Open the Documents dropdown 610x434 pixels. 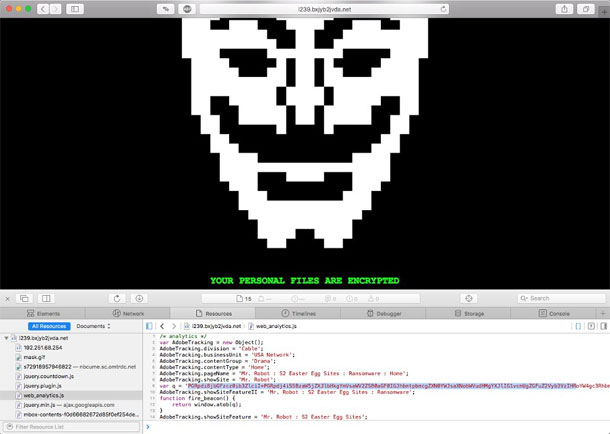tap(93, 326)
